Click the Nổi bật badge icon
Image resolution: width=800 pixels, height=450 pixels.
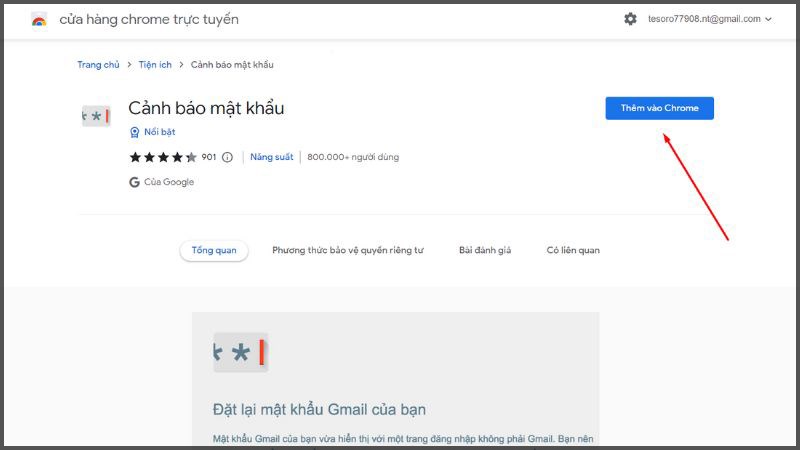tap(134, 132)
